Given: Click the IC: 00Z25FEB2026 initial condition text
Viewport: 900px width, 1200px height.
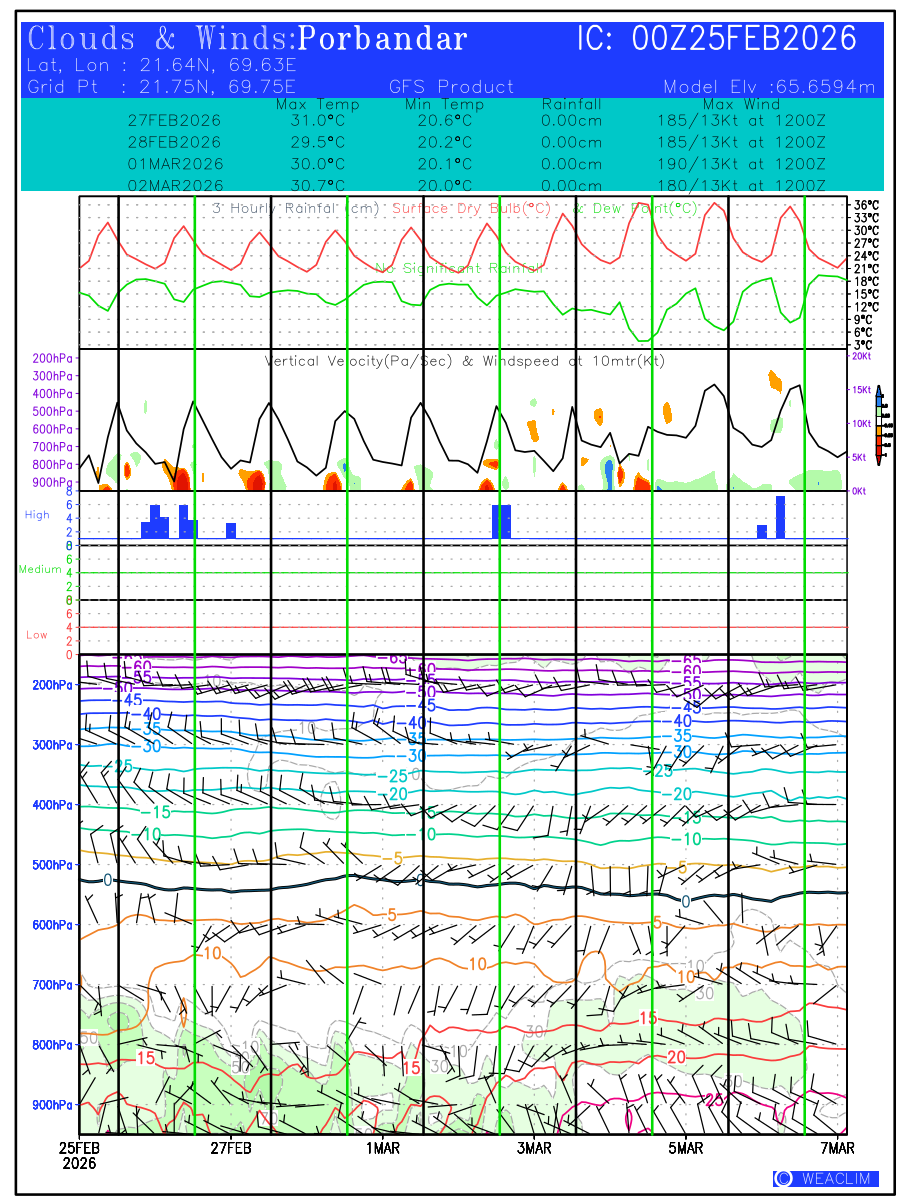Looking at the screenshot, I should pos(717,39).
